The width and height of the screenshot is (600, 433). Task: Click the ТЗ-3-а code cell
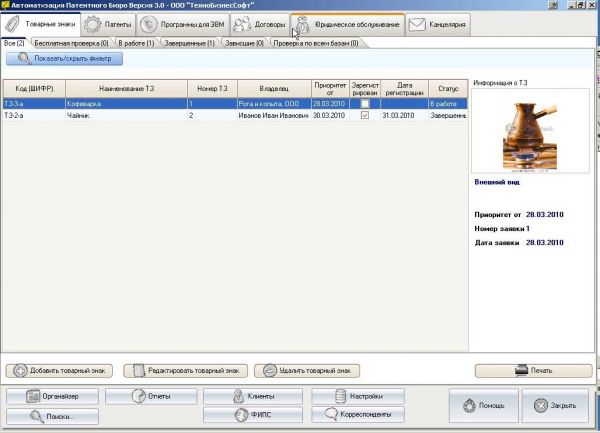(34, 104)
